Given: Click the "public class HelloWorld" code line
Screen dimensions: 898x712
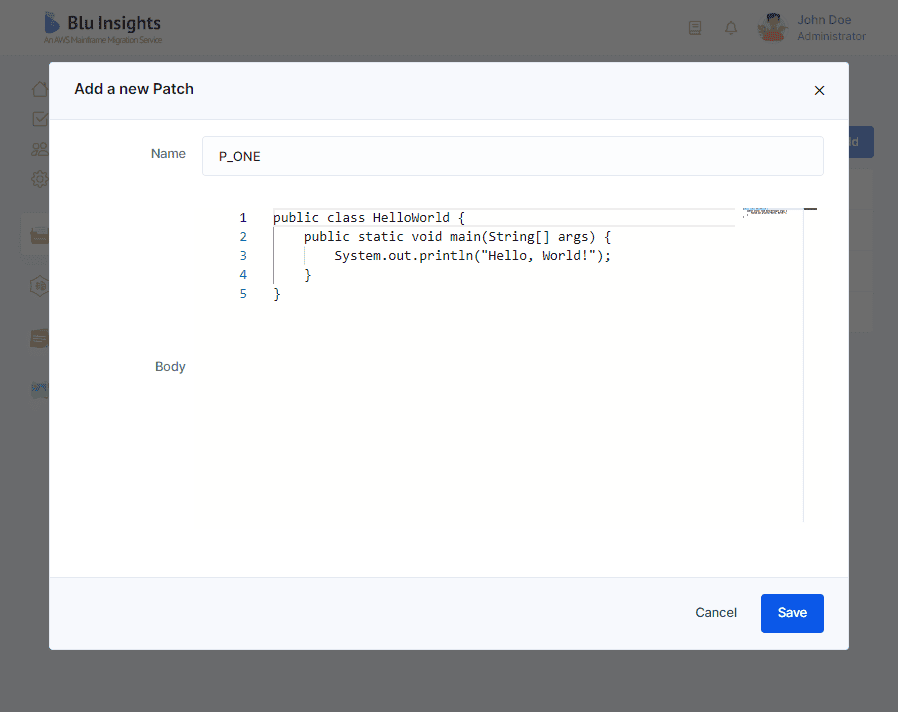Looking at the screenshot, I should click(x=368, y=218).
